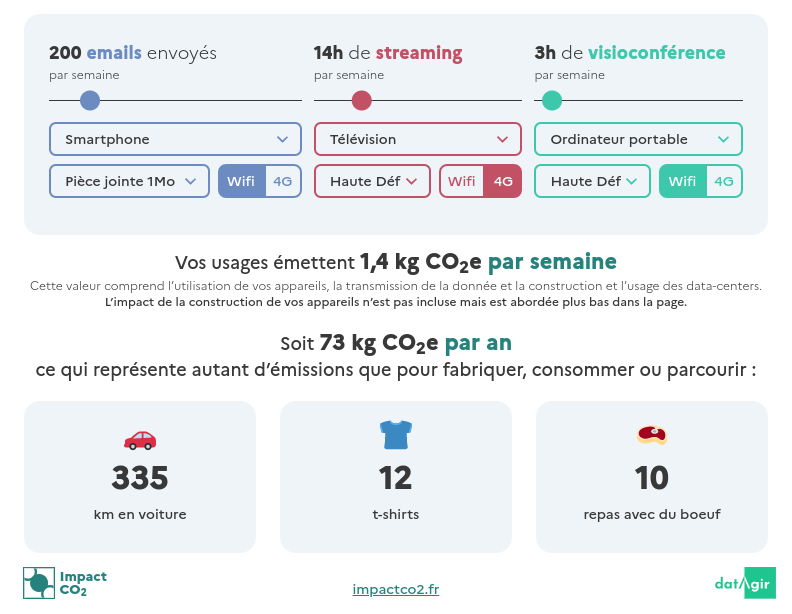Click the beef steak icon
Viewport: 792px width, 614px height.
tap(652, 434)
